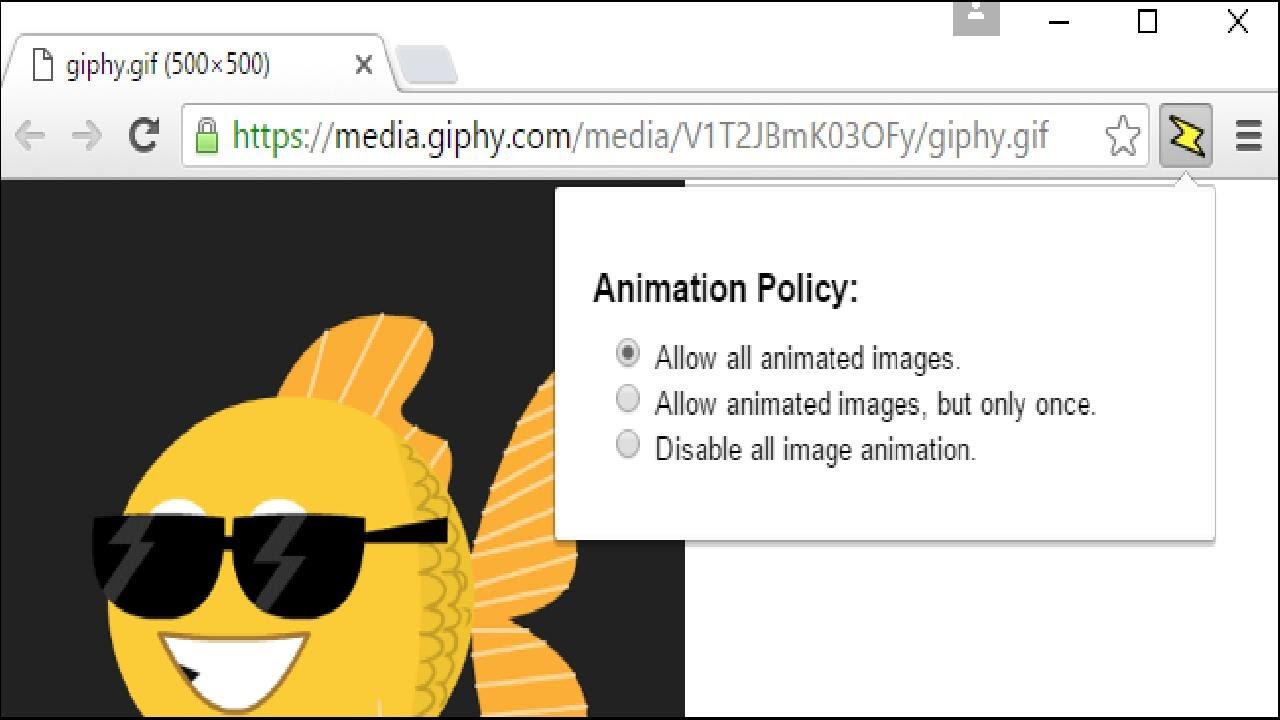The width and height of the screenshot is (1280, 720).
Task: Click the browser back arrow
Action: point(30,135)
